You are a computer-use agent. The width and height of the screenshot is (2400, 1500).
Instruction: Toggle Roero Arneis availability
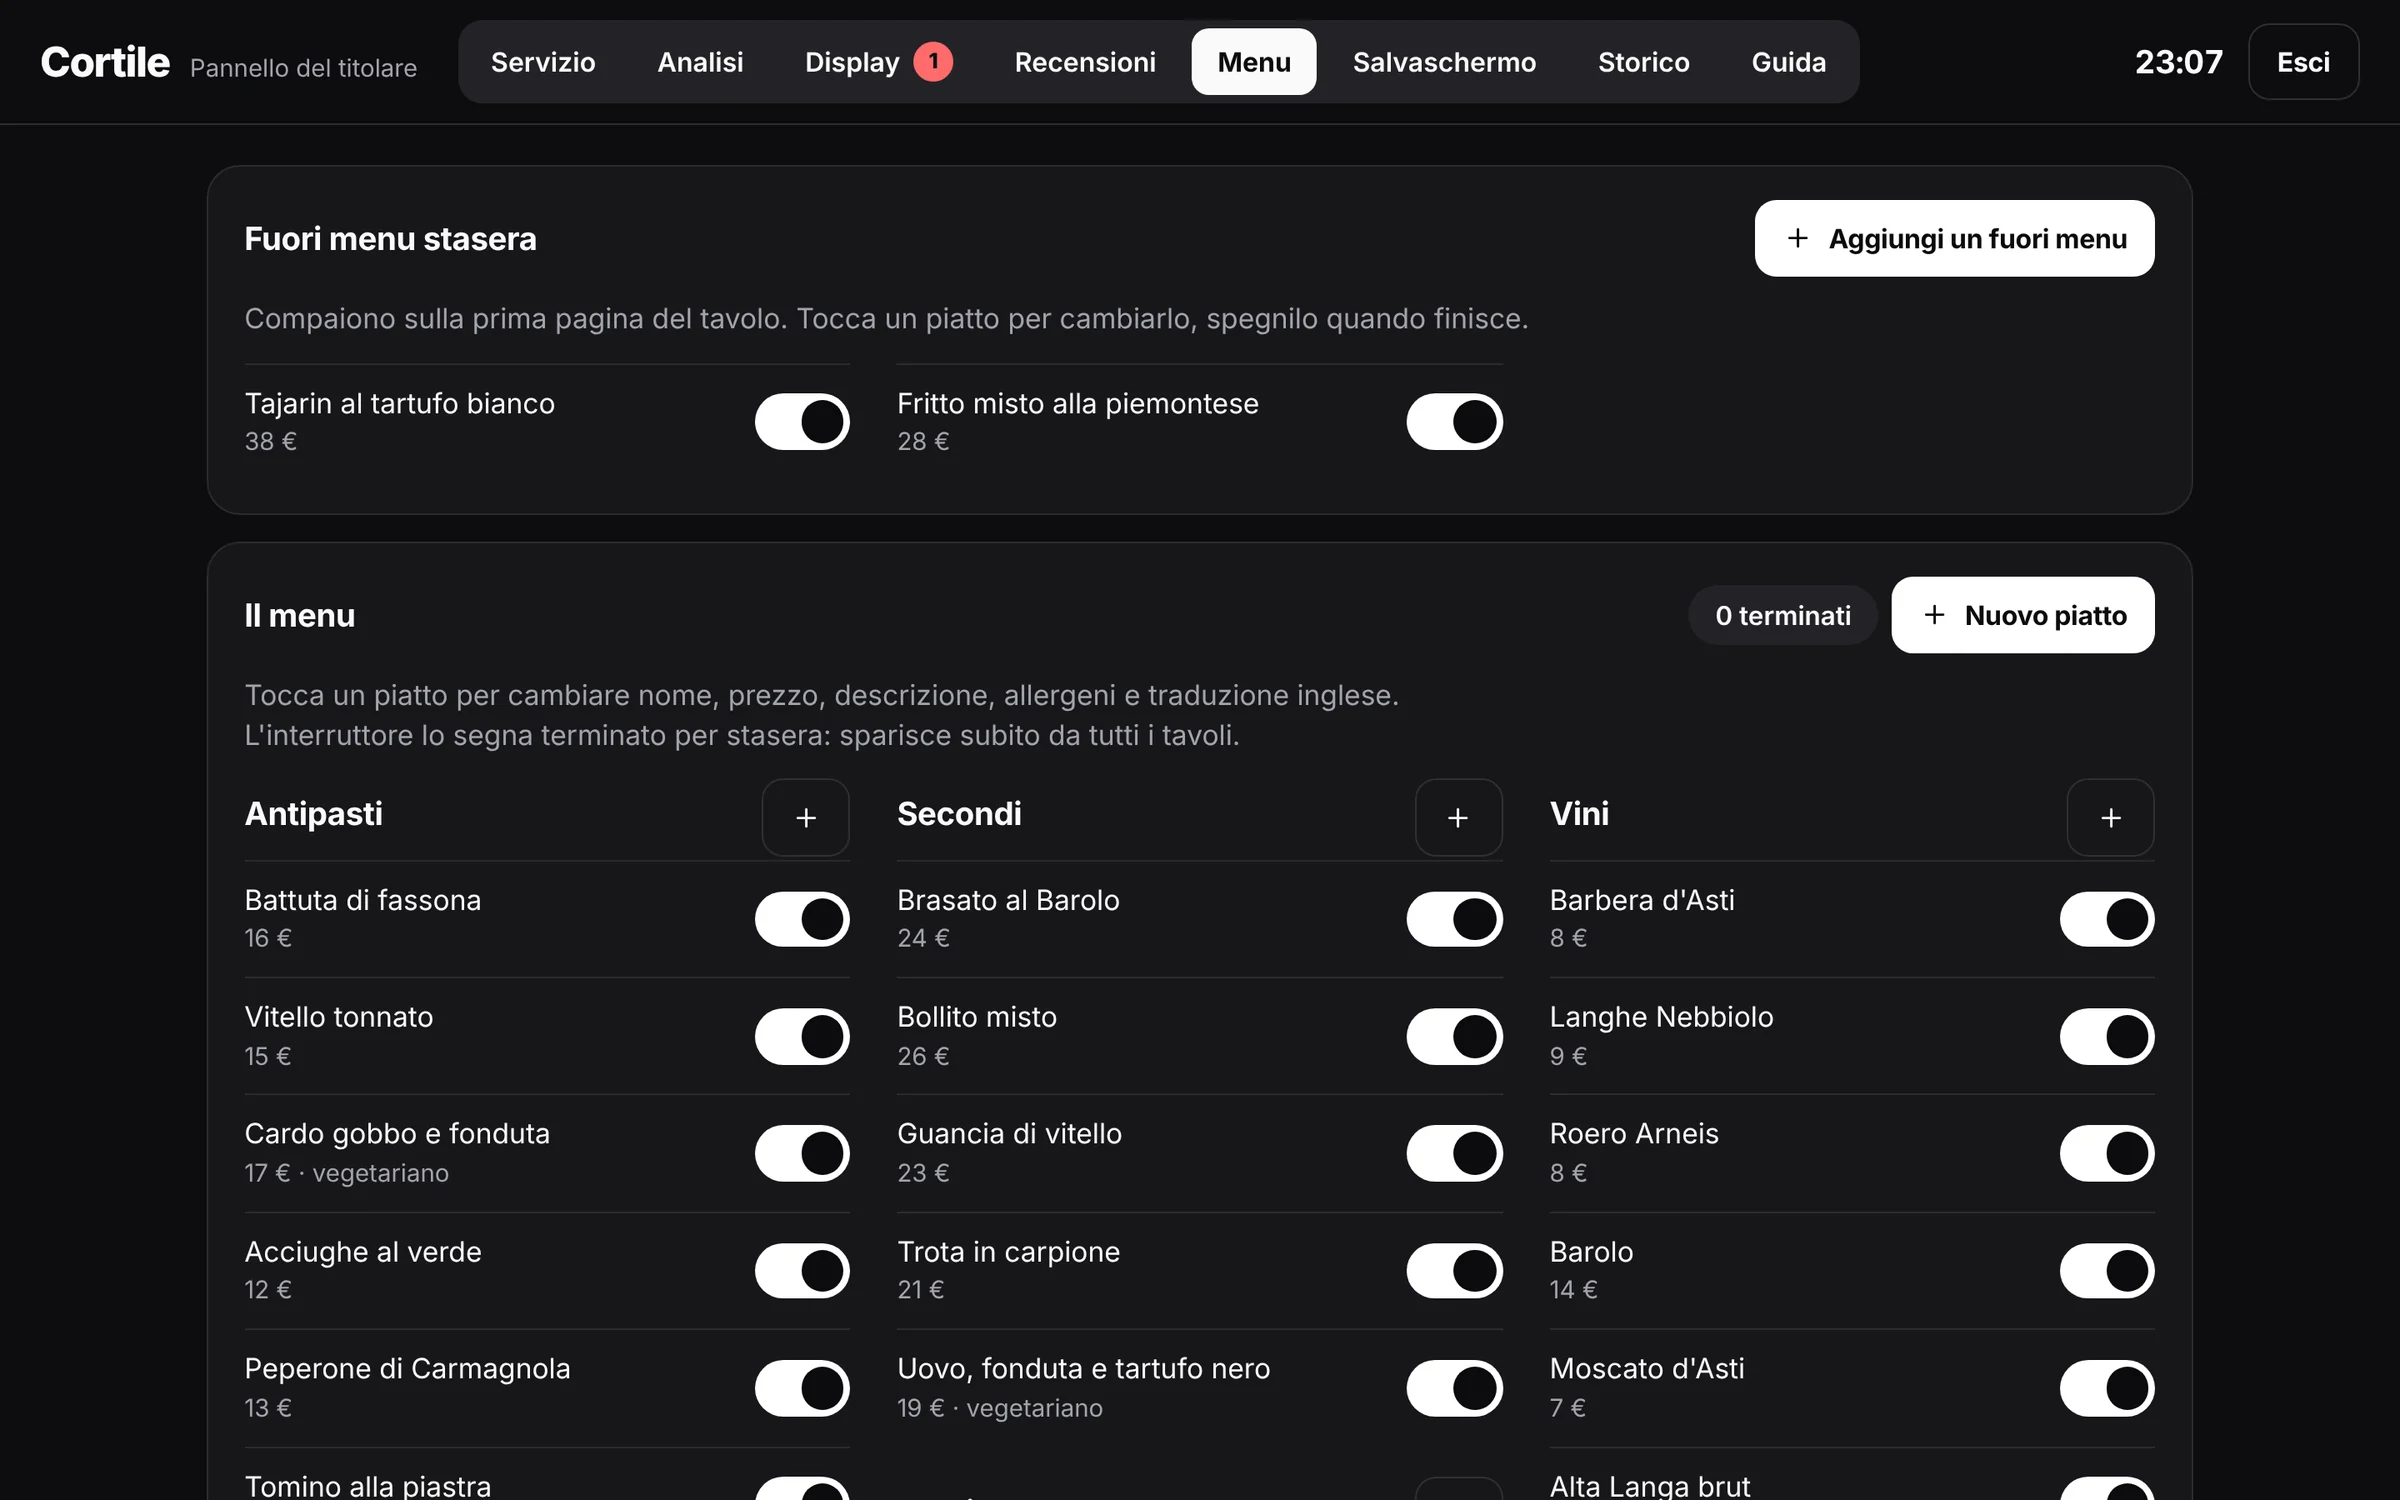click(2107, 1153)
